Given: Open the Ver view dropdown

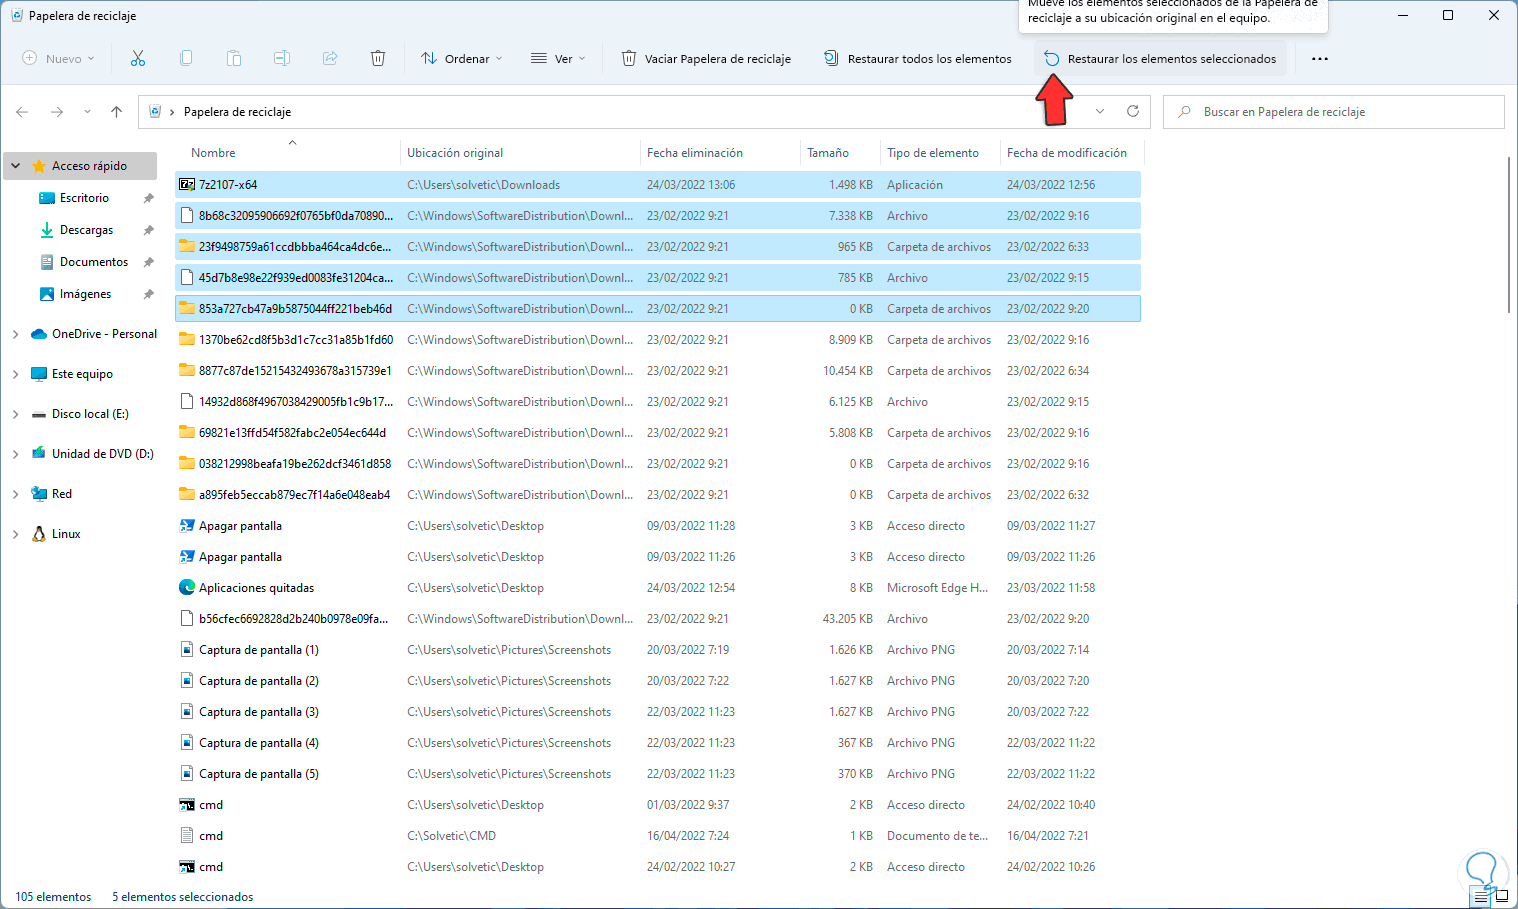Looking at the screenshot, I should pos(558,59).
